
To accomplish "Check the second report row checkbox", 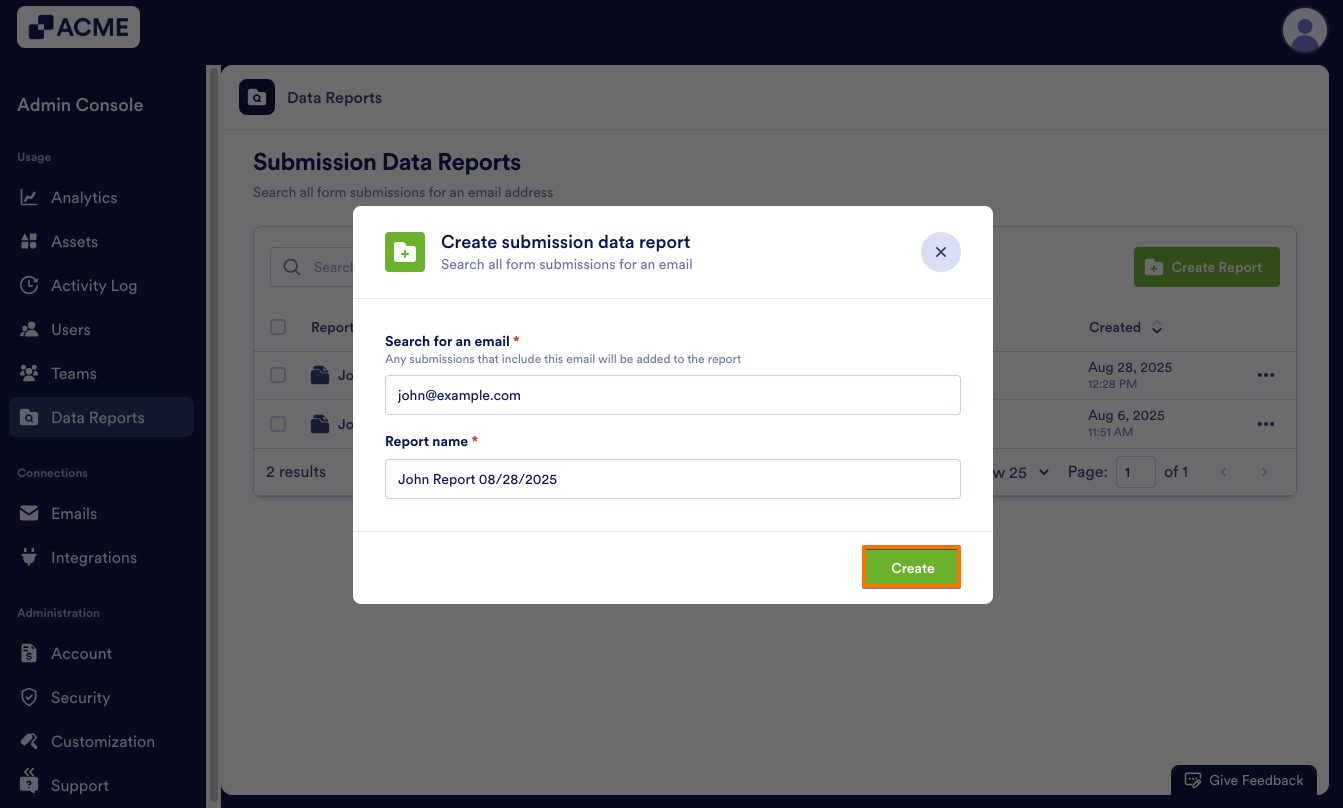I will 278,424.
